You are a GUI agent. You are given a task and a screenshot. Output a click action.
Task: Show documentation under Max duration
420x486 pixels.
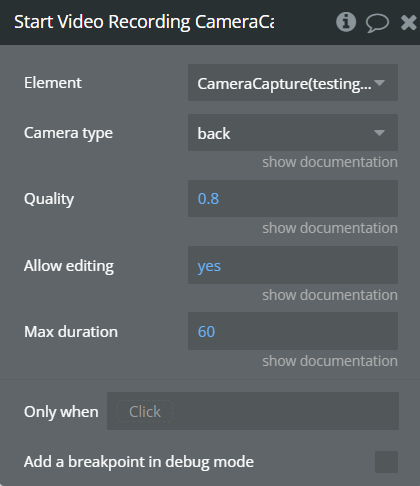[330, 361]
